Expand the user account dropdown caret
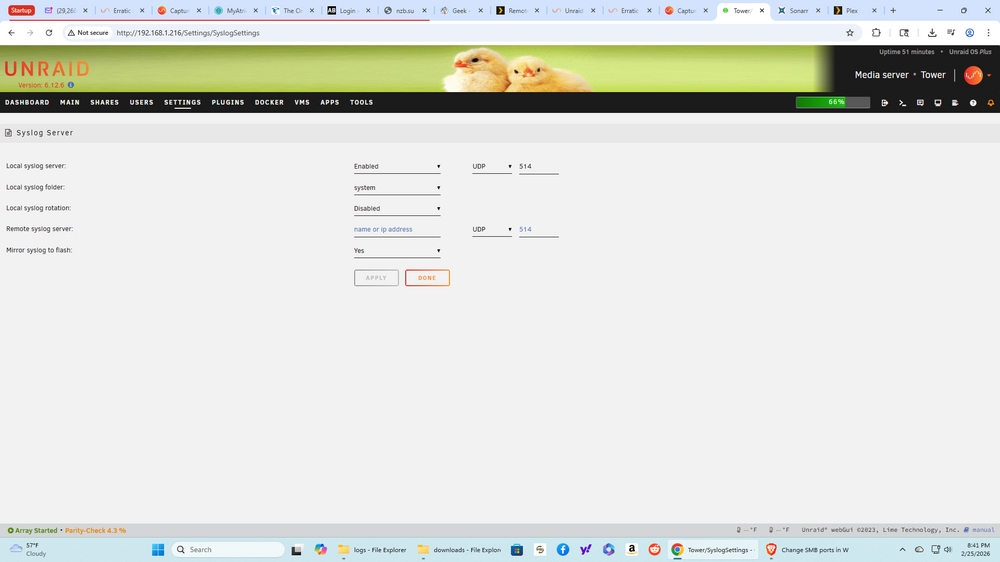 (989, 75)
